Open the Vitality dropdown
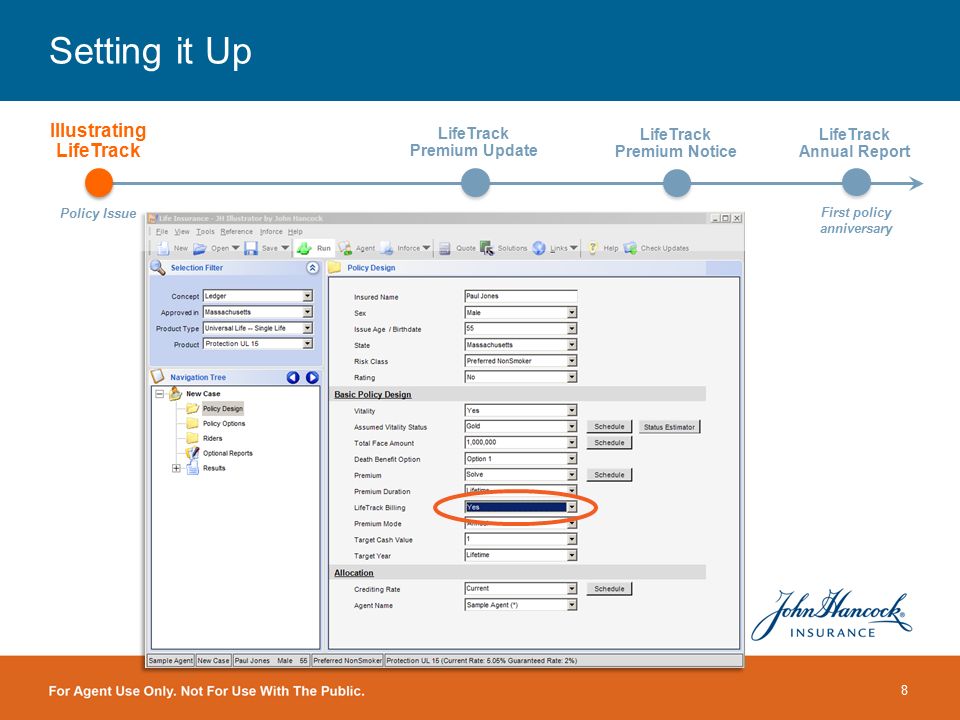960x720 pixels. [x=571, y=411]
